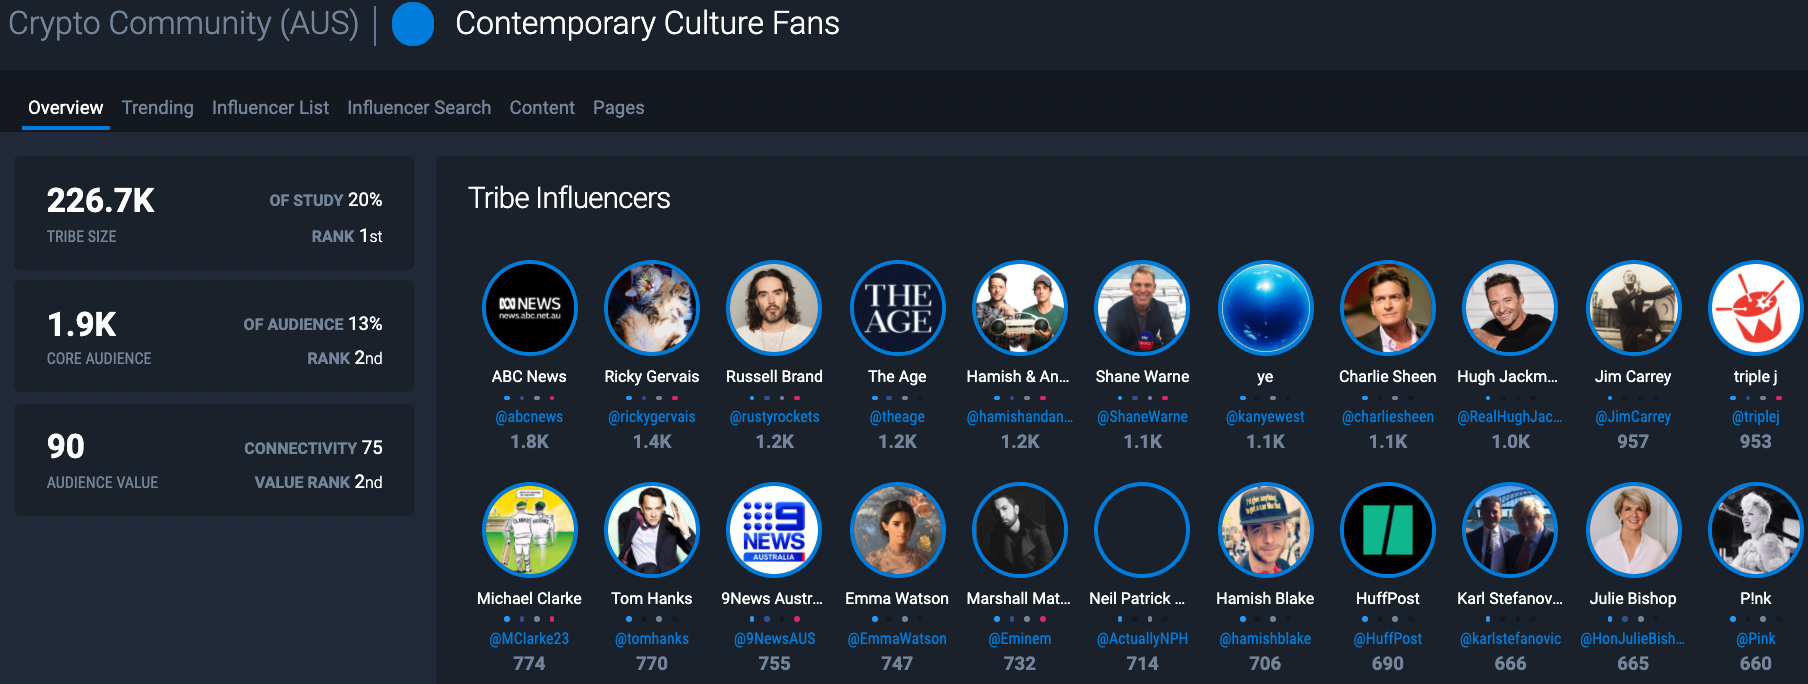The width and height of the screenshot is (1808, 684).
Task: Click the 1.9K core audience value
Action: (82, 324)
